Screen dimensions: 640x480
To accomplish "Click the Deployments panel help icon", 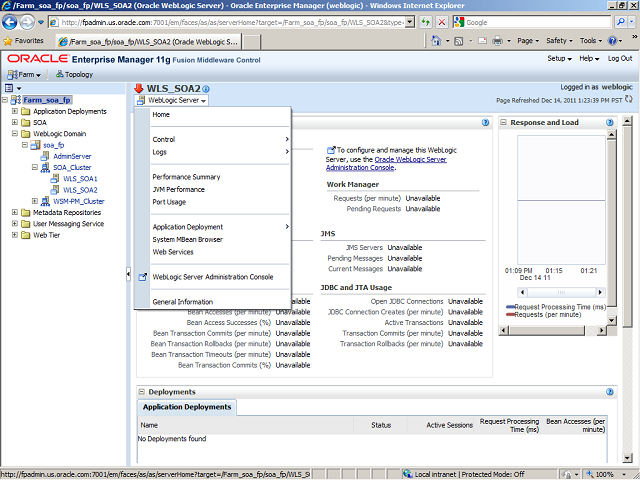I will click(x=609, y=392).
